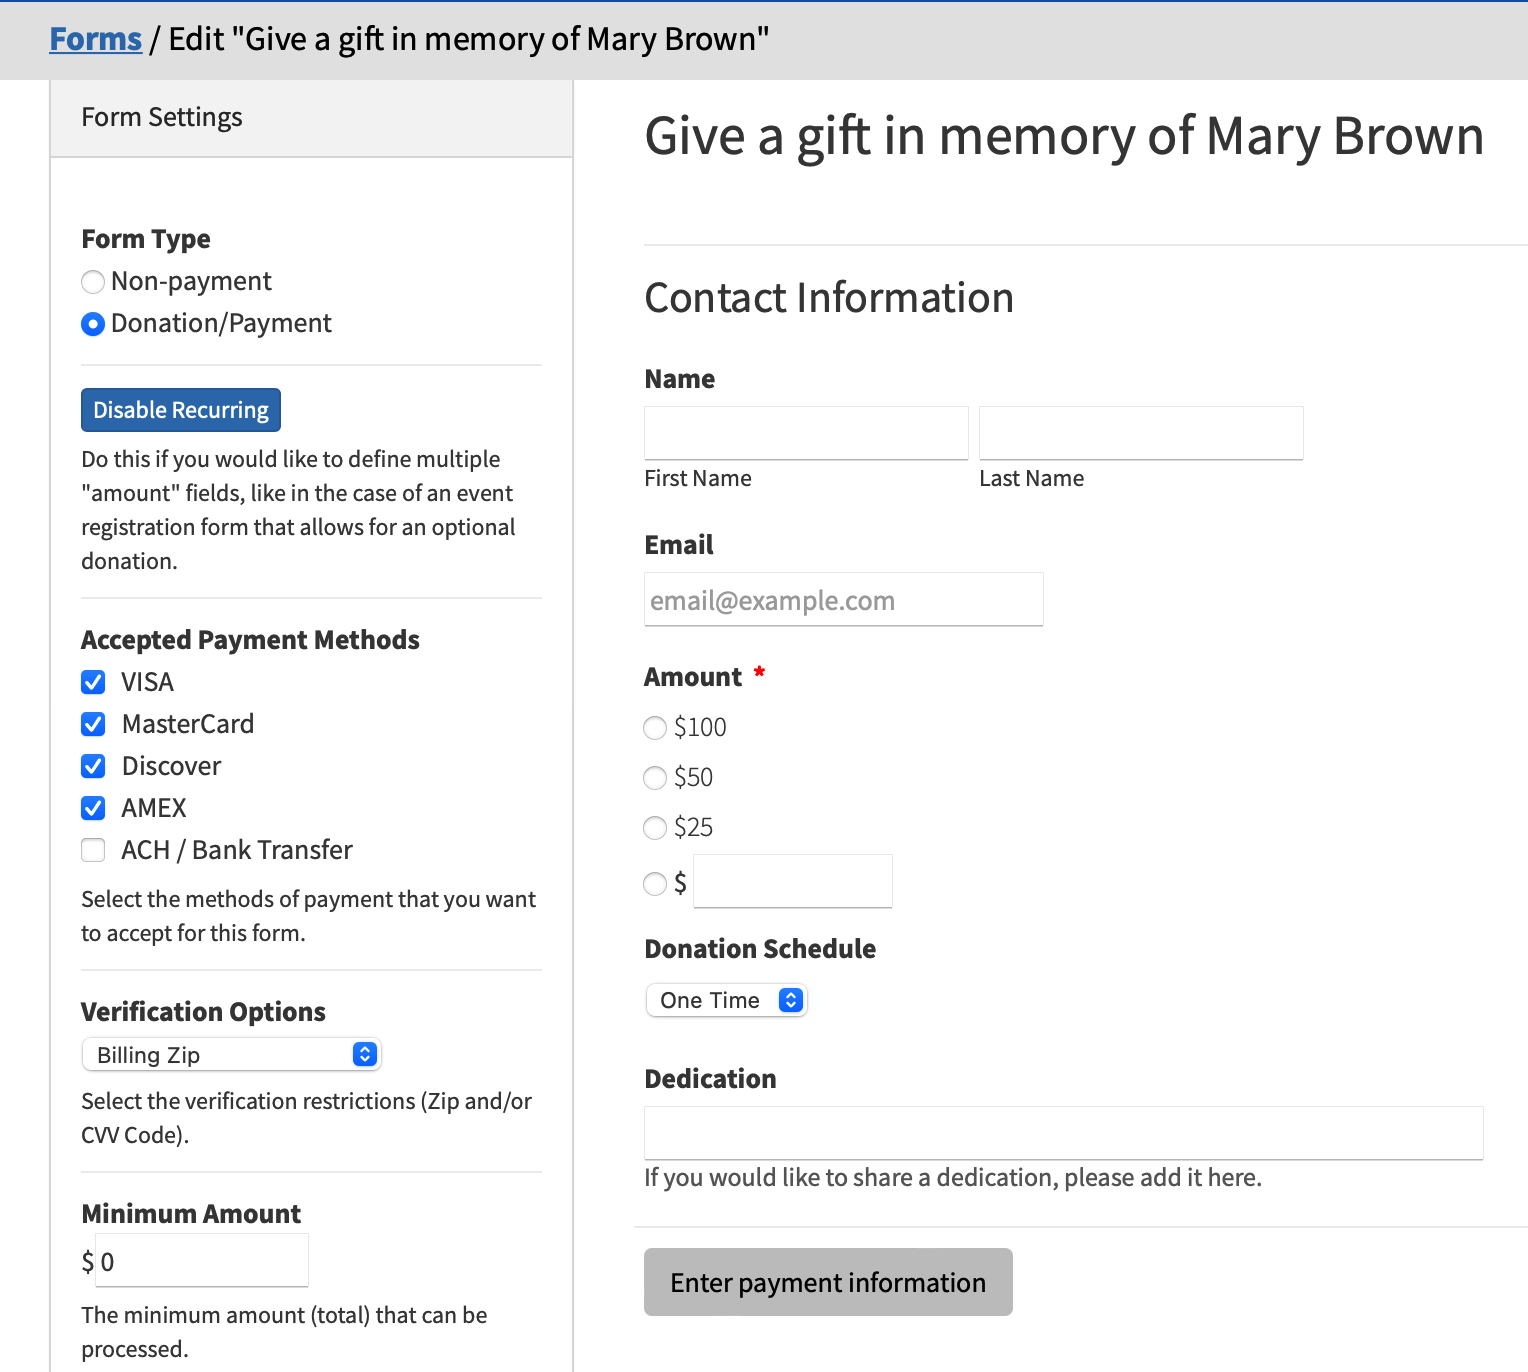Select the Donation/Payment form type
The width and height of the screenshot is (1528, 1372).
pos(93,324)
